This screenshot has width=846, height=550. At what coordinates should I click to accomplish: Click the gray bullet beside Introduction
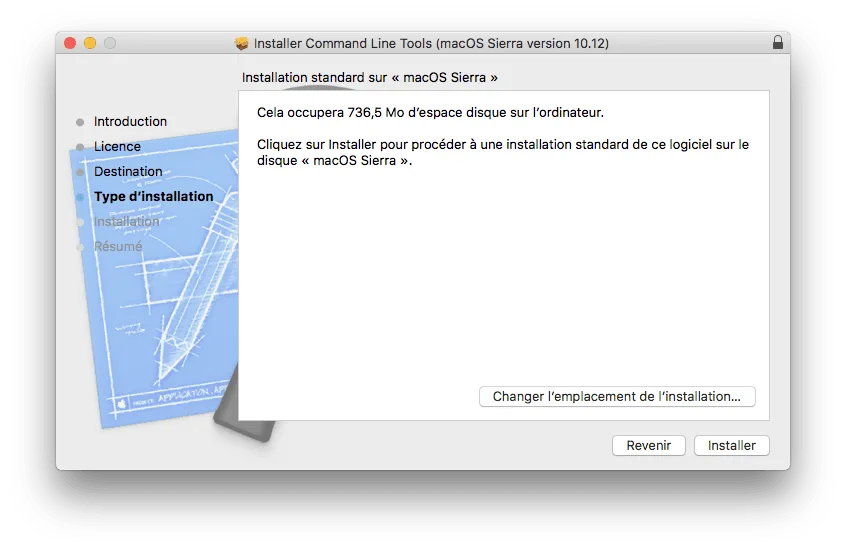click(80, 122)
